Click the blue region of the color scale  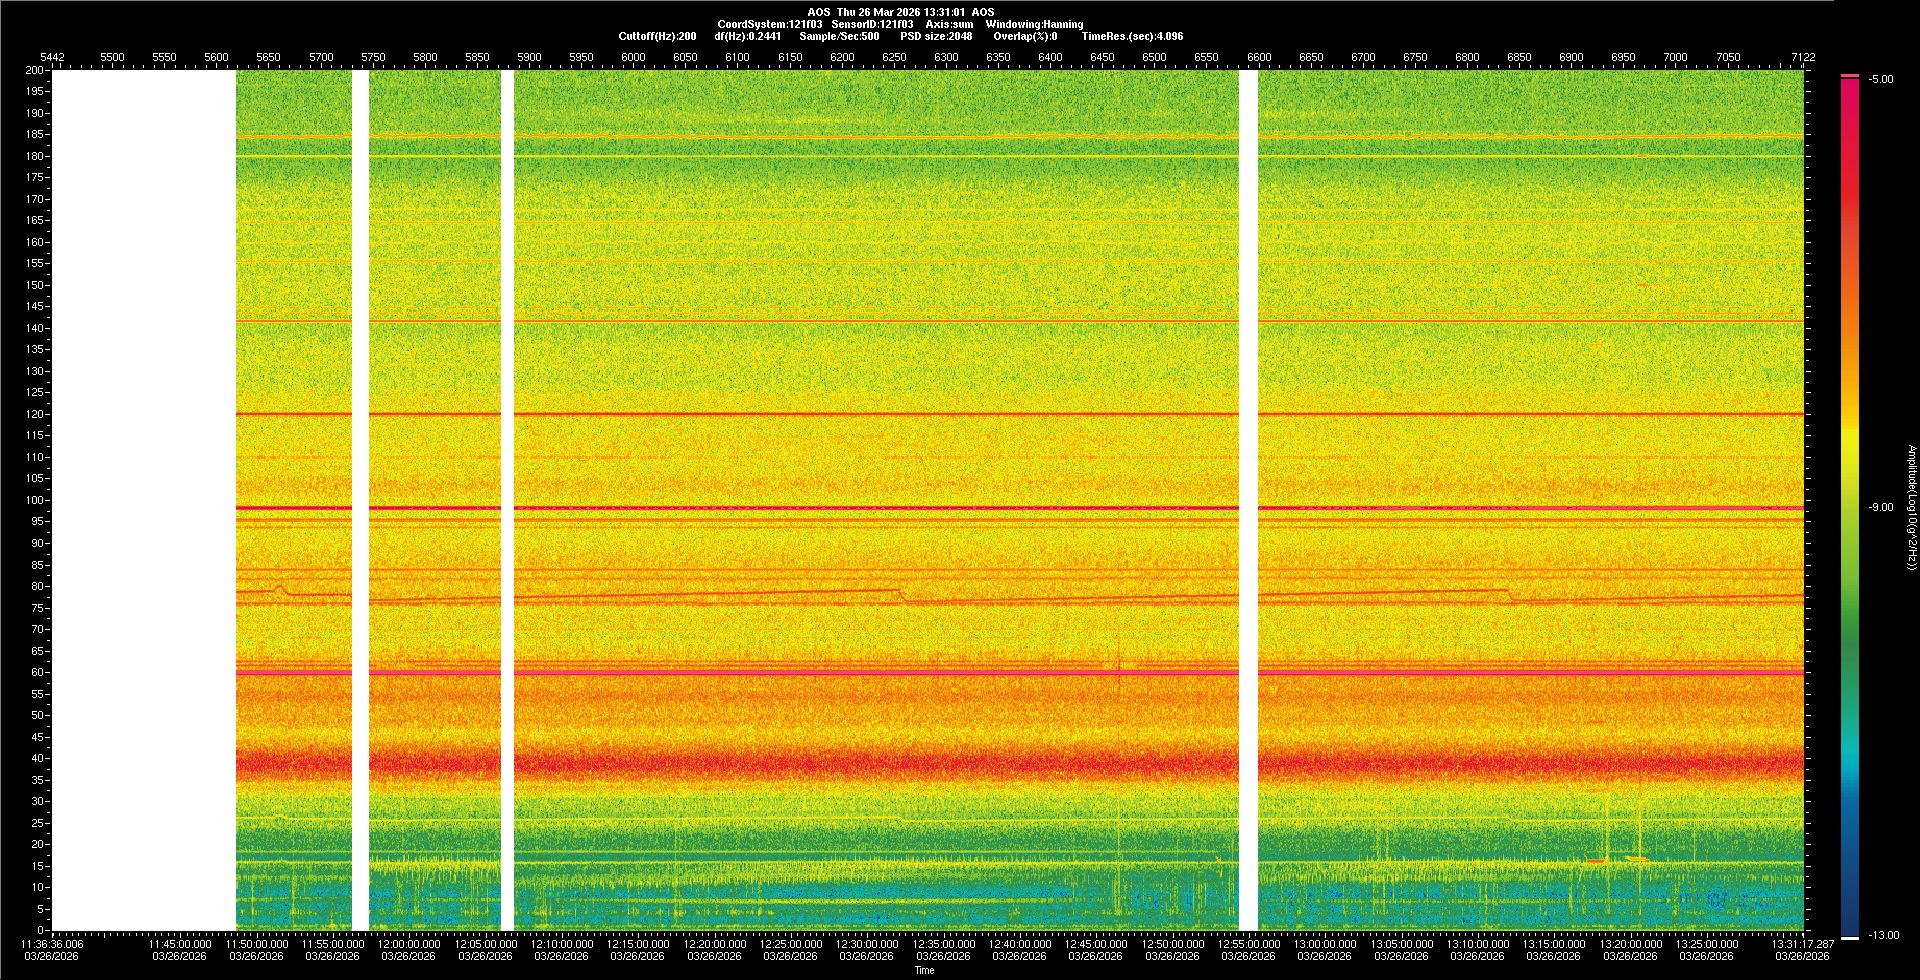[1850, 860]
